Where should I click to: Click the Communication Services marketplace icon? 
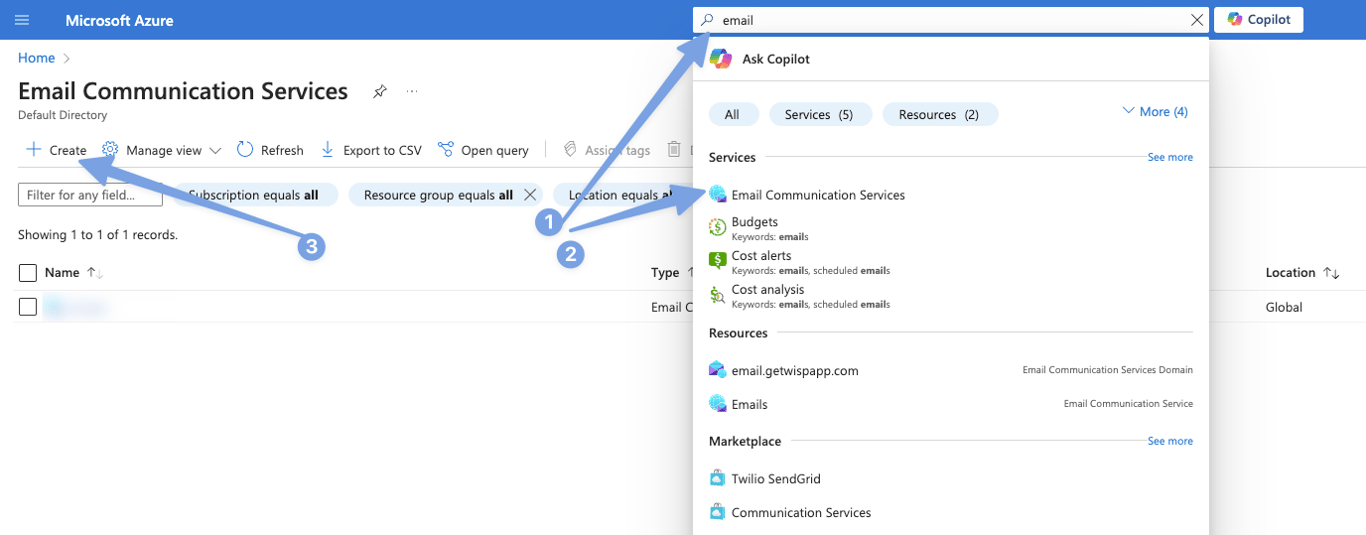pyautogui.click(x=717, y=512)
